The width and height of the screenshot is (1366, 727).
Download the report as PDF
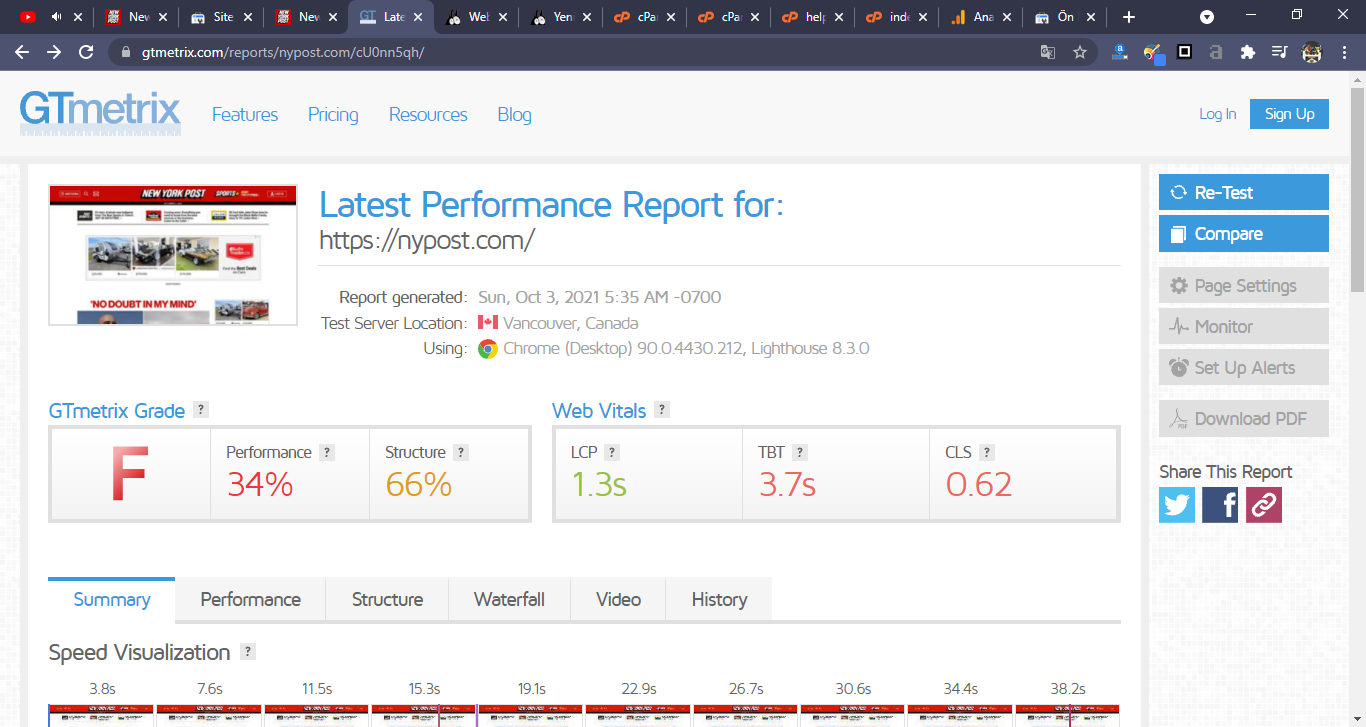tap(1243, 418)
